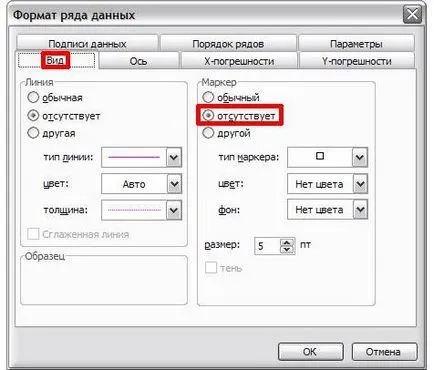Expand the толщина dropdown arrow
The image size is (434, 370).
[x=174, y=210]
